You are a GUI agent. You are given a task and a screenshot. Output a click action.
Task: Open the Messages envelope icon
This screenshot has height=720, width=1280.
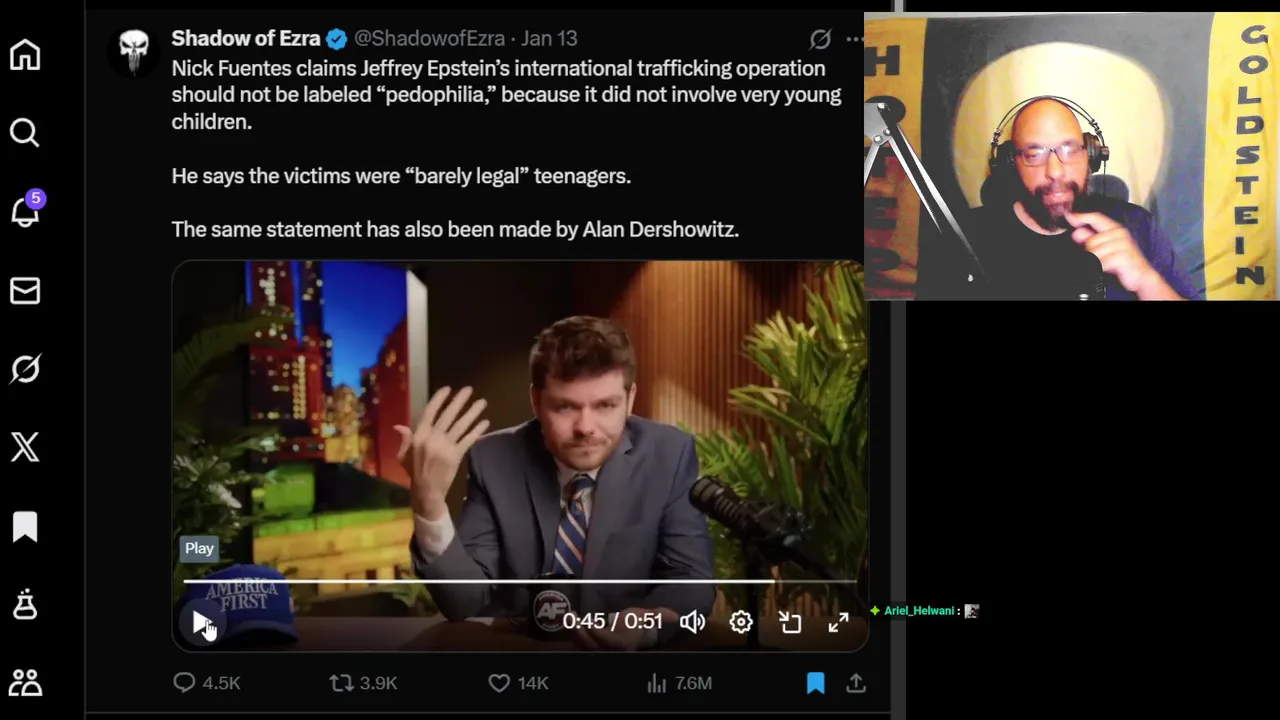point(25,291)
